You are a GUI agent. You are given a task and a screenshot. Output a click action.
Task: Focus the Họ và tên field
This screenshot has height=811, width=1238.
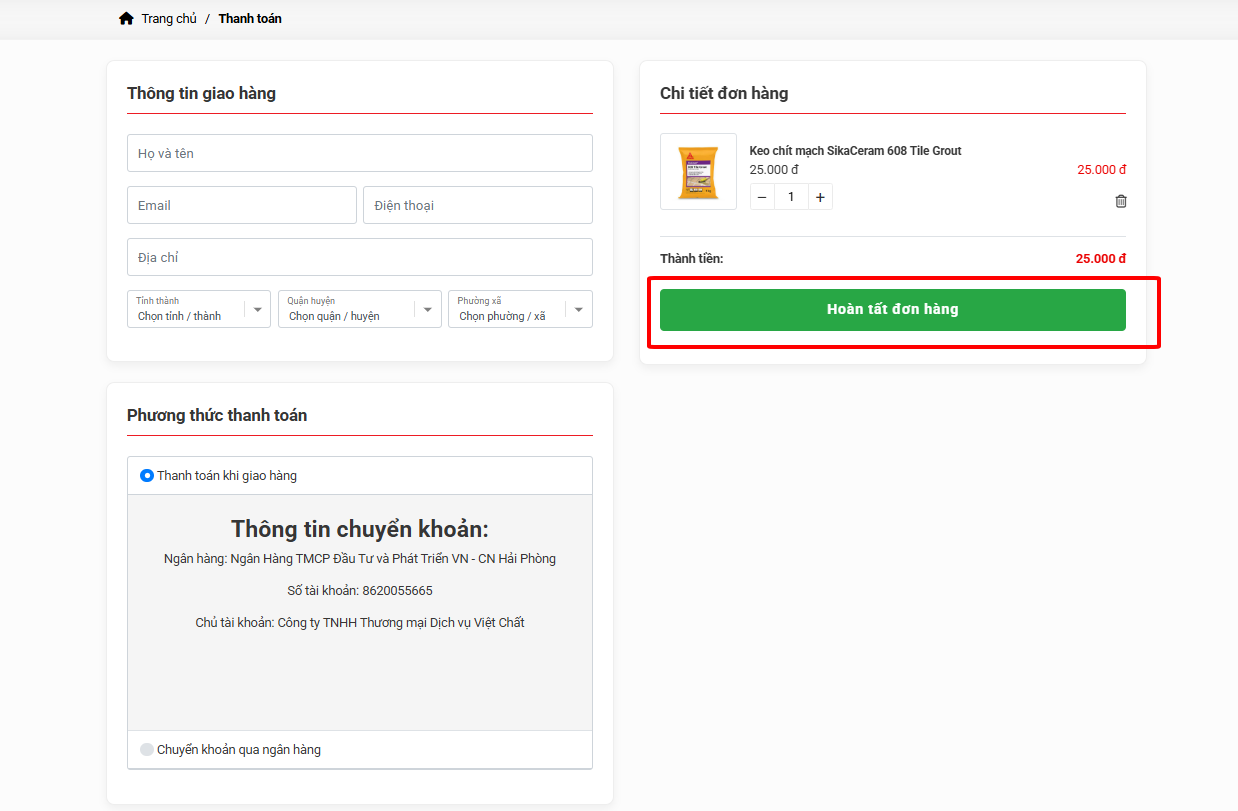(x=359, y=153)
